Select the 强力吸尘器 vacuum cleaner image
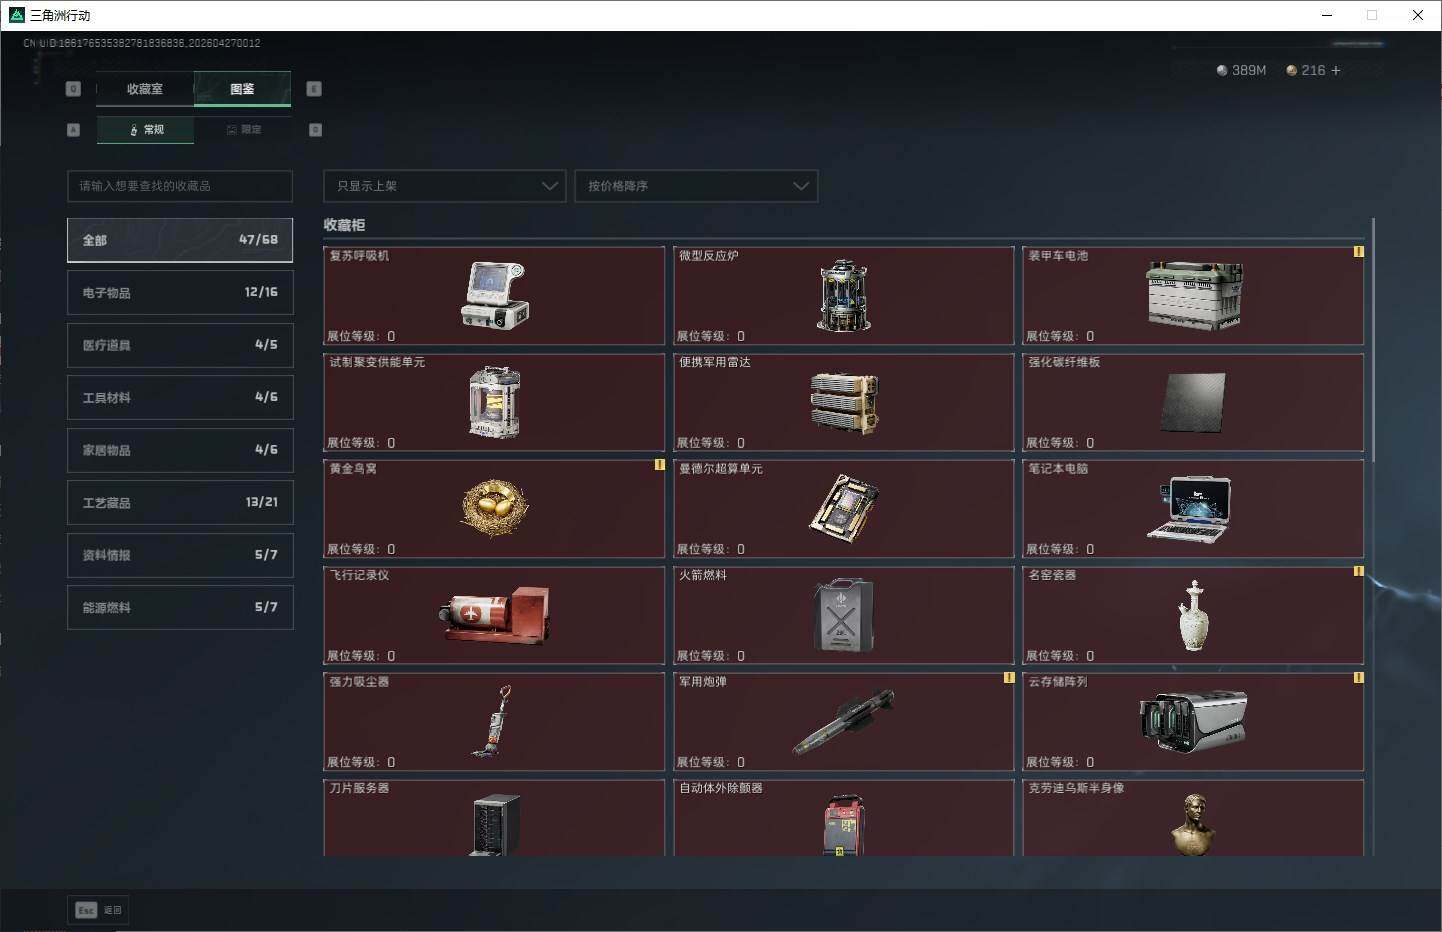Viewport: 1442px width, 932px height. (493, 721)
